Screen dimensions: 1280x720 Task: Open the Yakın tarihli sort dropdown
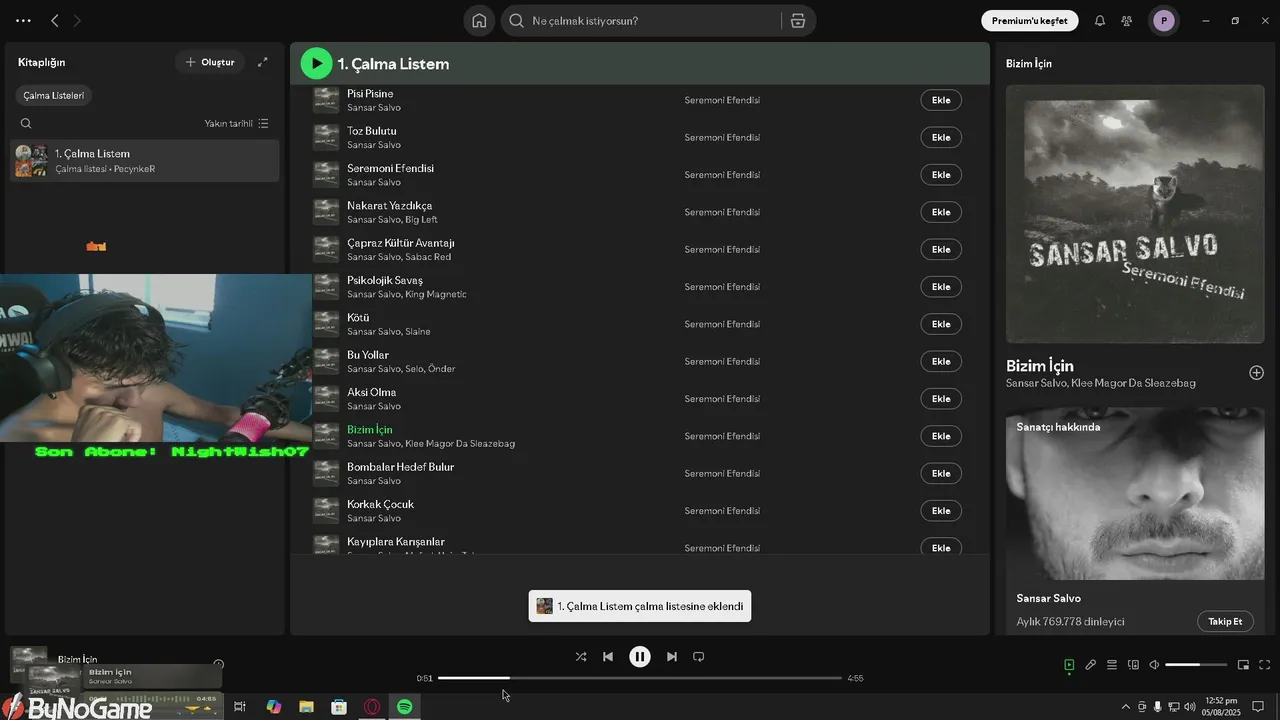click(x=236, y=124)
